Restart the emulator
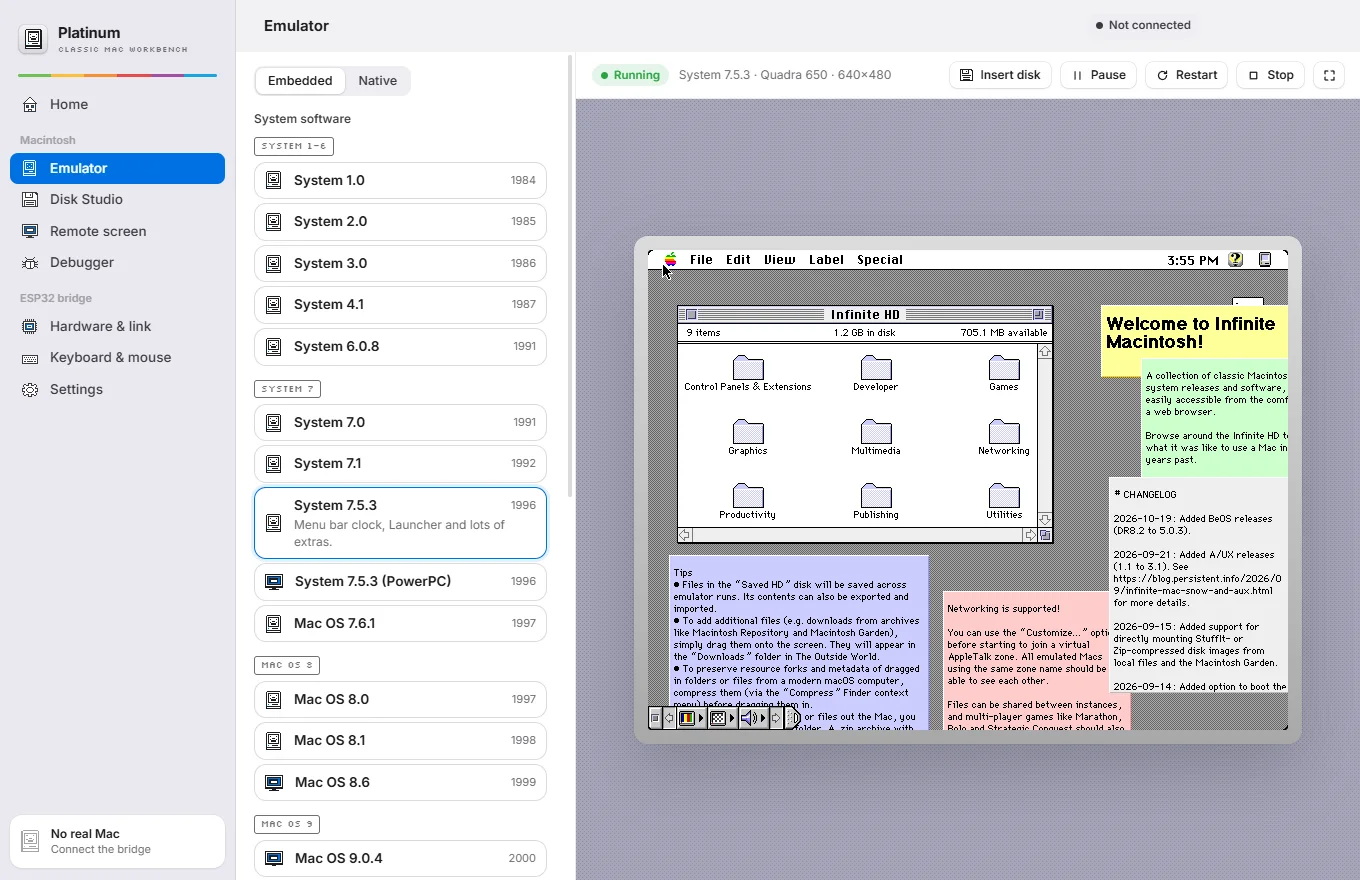Image resolution: width=1360 pixels, height=880 pixels. tap(1187, 75)
